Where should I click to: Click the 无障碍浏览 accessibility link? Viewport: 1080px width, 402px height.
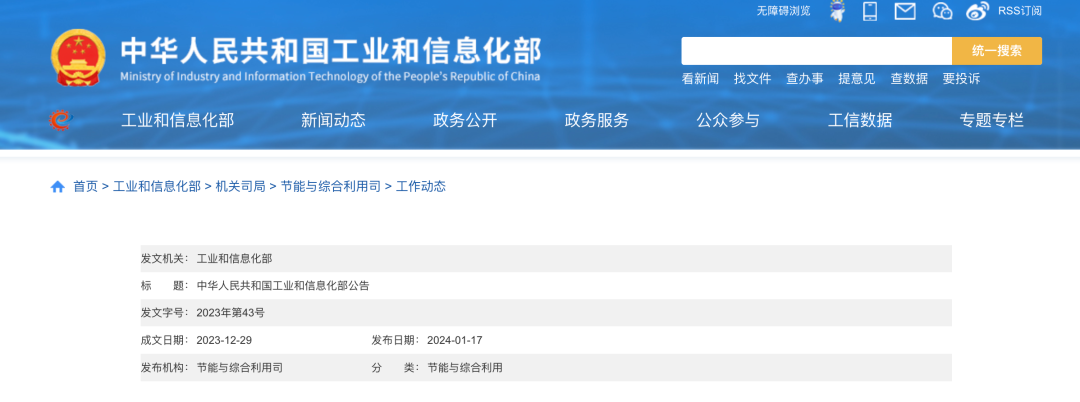pos(783,11)
